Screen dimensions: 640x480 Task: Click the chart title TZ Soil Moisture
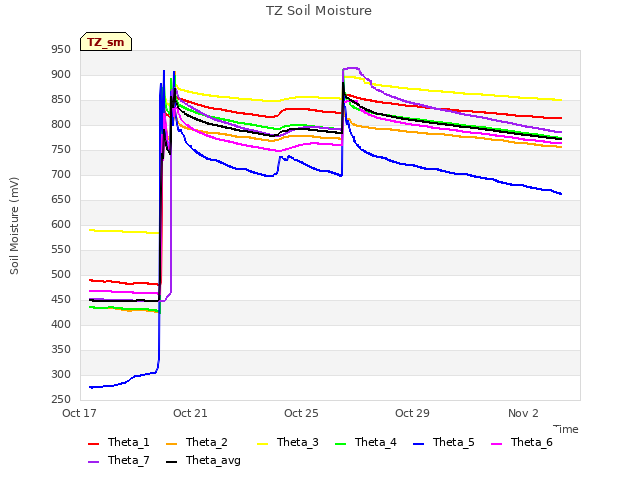click(x=319, y=11)
